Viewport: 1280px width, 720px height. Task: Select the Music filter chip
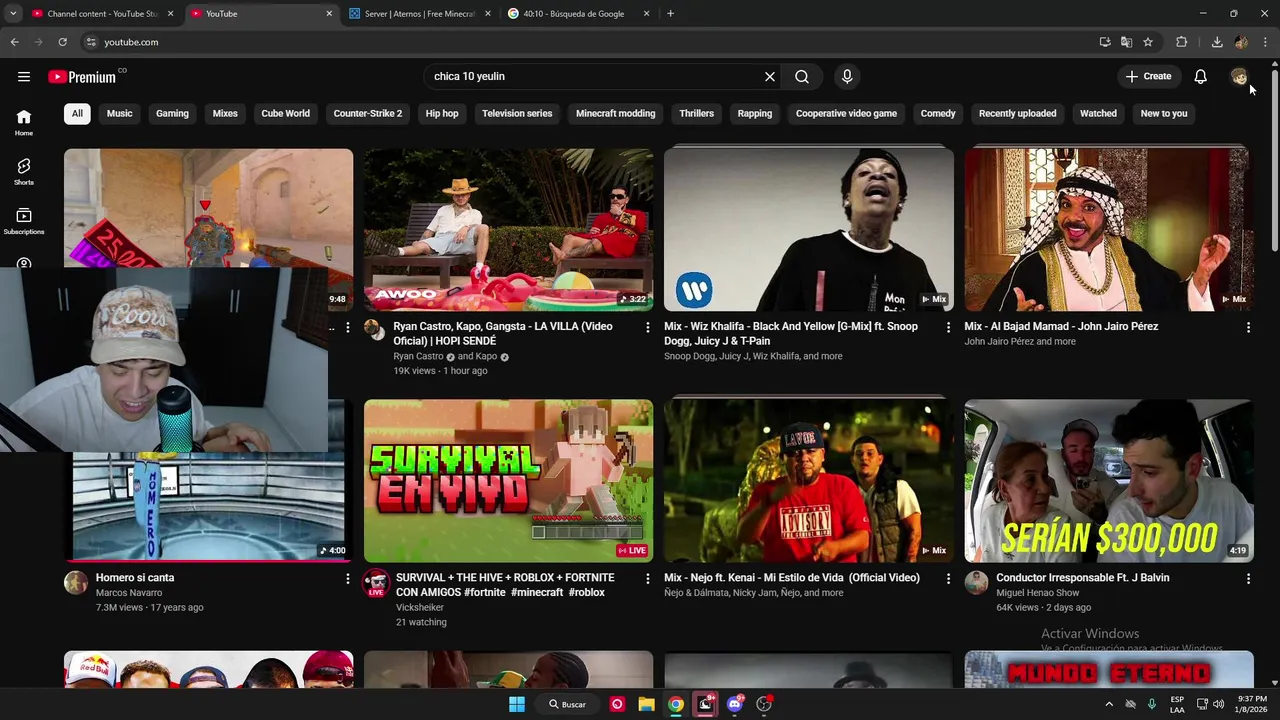[x=119, y=113]
